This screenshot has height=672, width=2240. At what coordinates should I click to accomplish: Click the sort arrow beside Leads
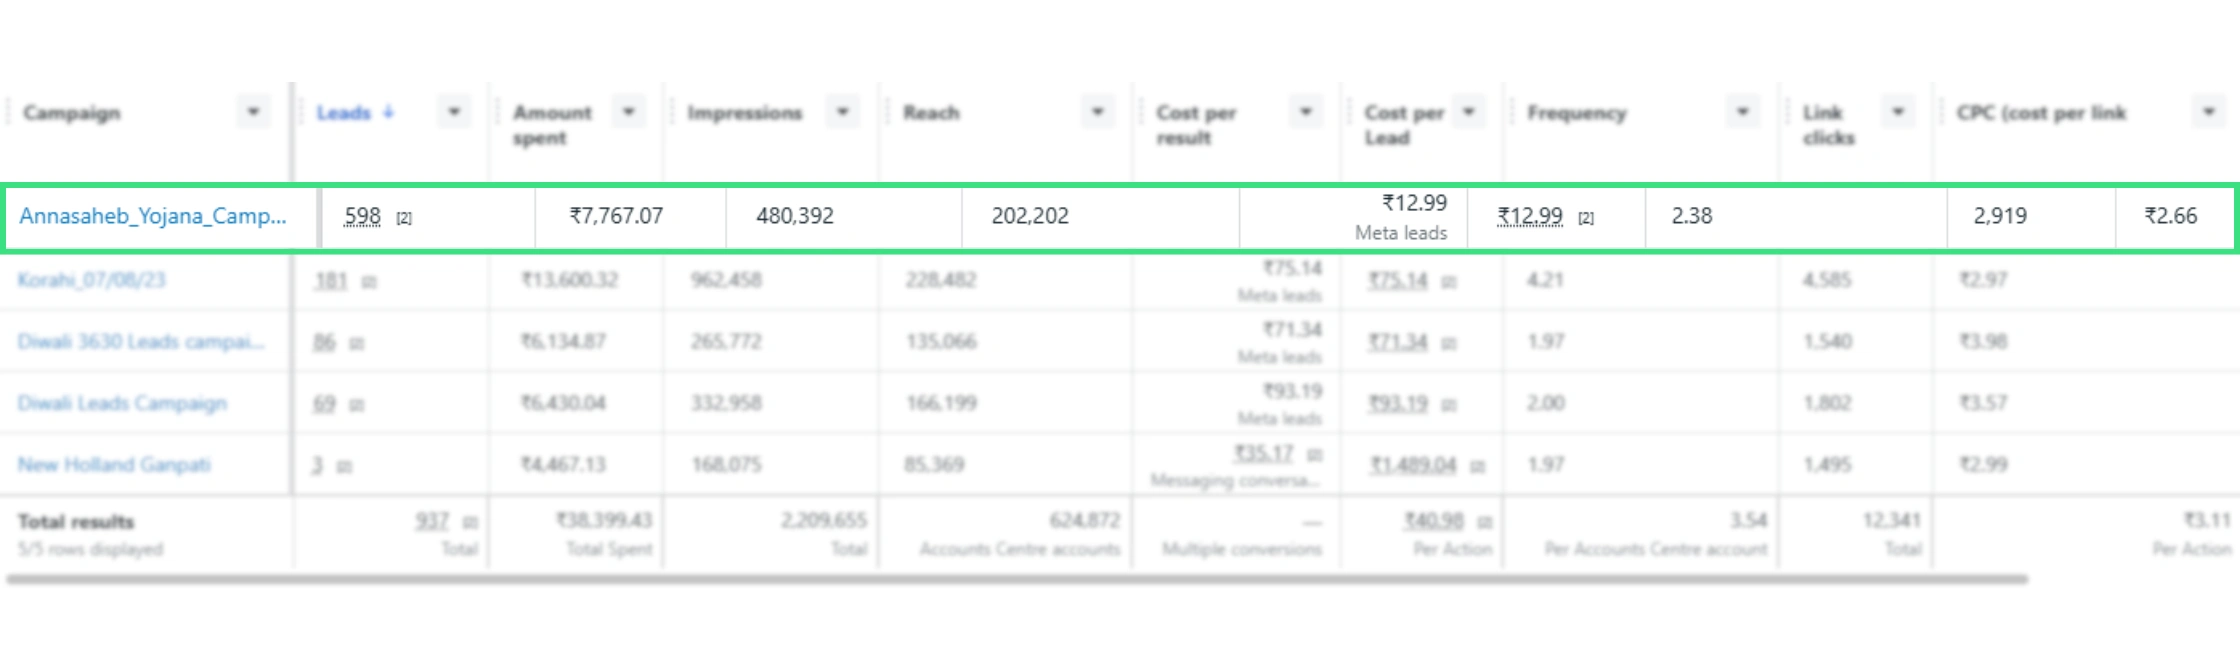pos(388,113)
